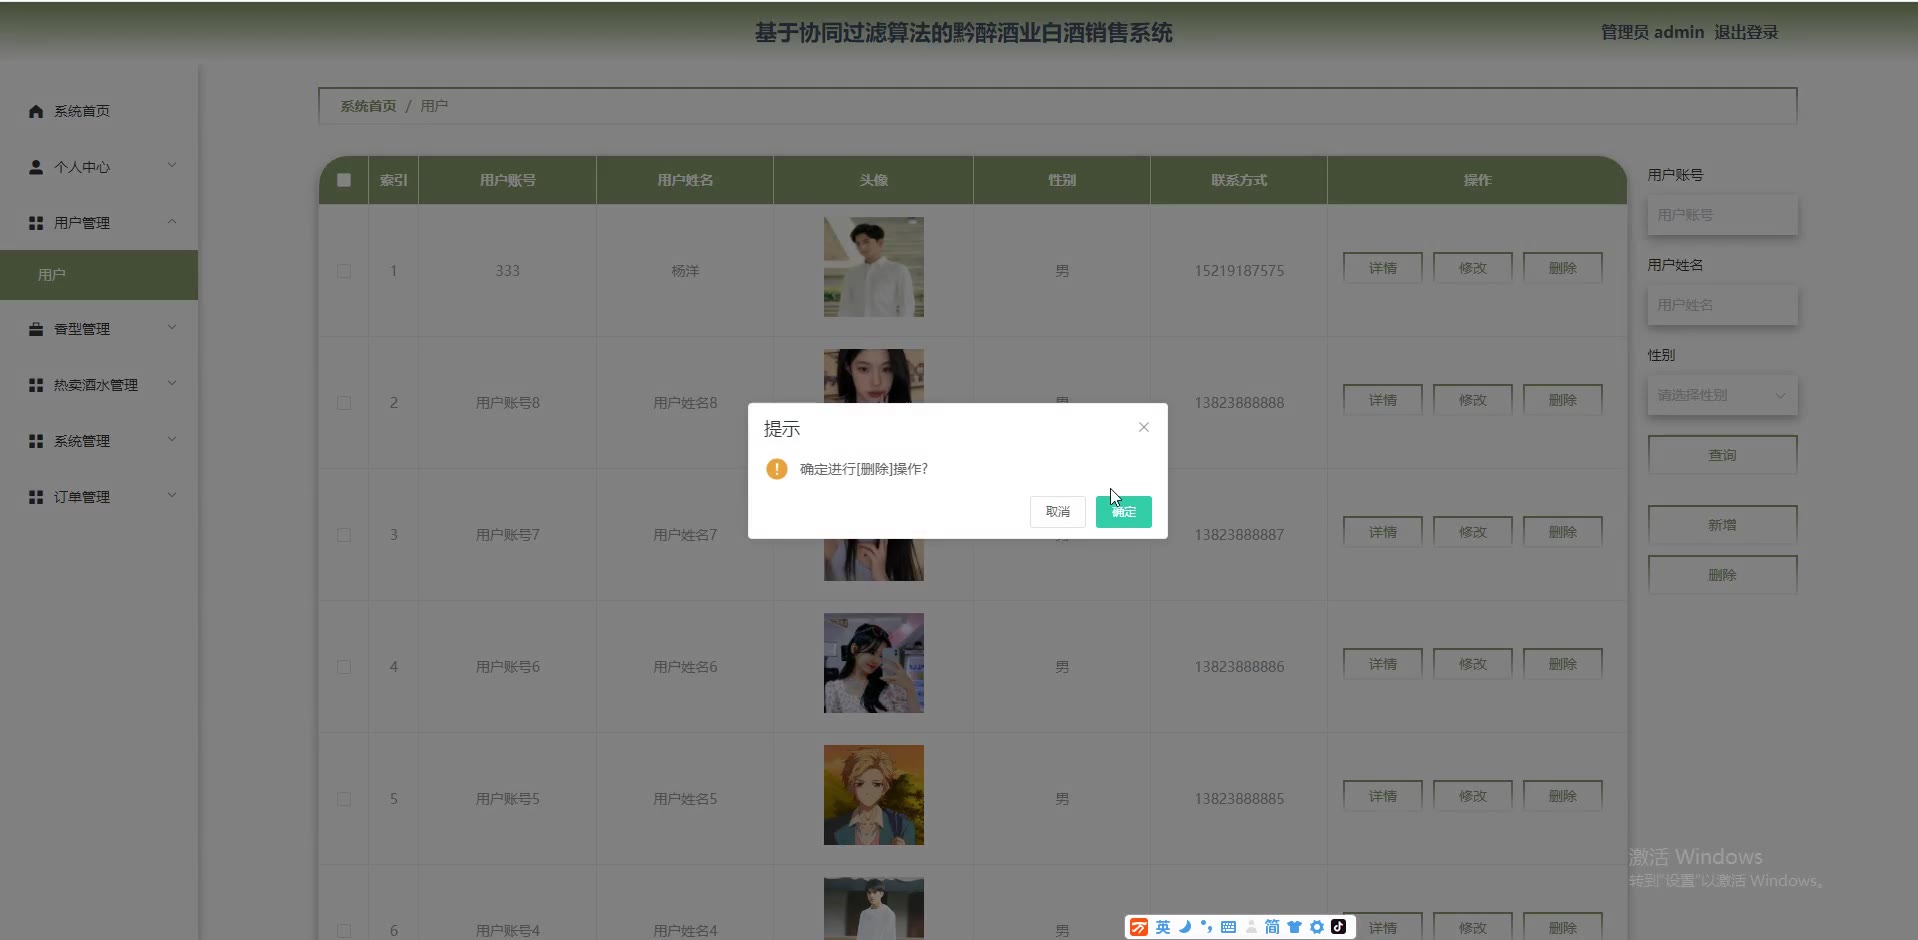Click the 管理员 admin label in header

[1652, 32]
